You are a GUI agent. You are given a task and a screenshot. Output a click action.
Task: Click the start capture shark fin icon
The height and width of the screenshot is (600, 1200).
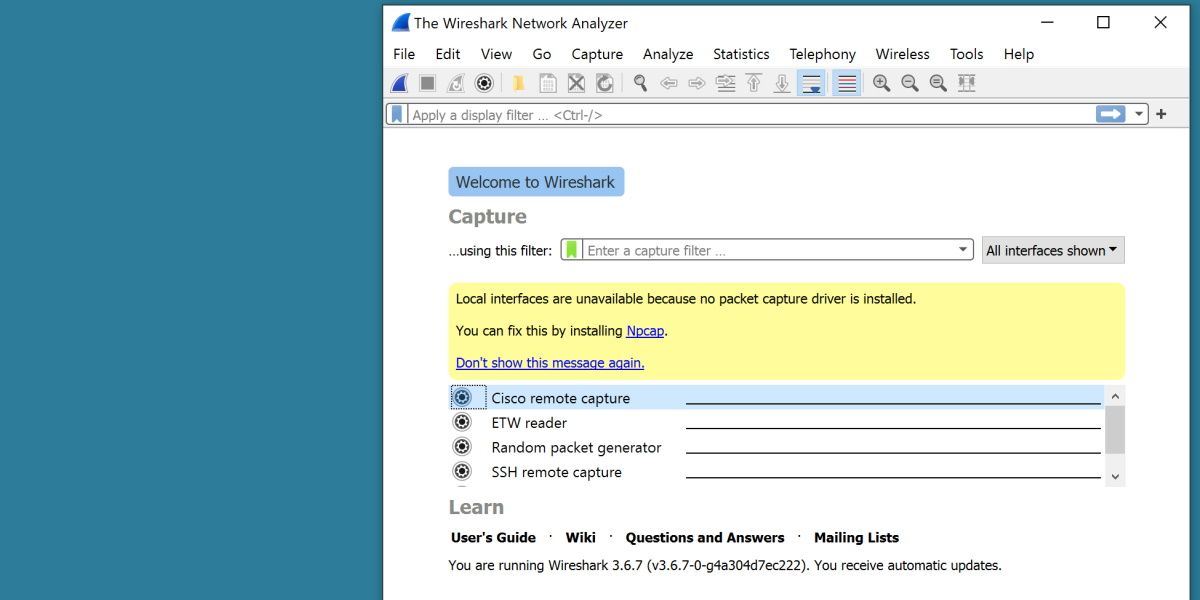(x=399, y=83)
